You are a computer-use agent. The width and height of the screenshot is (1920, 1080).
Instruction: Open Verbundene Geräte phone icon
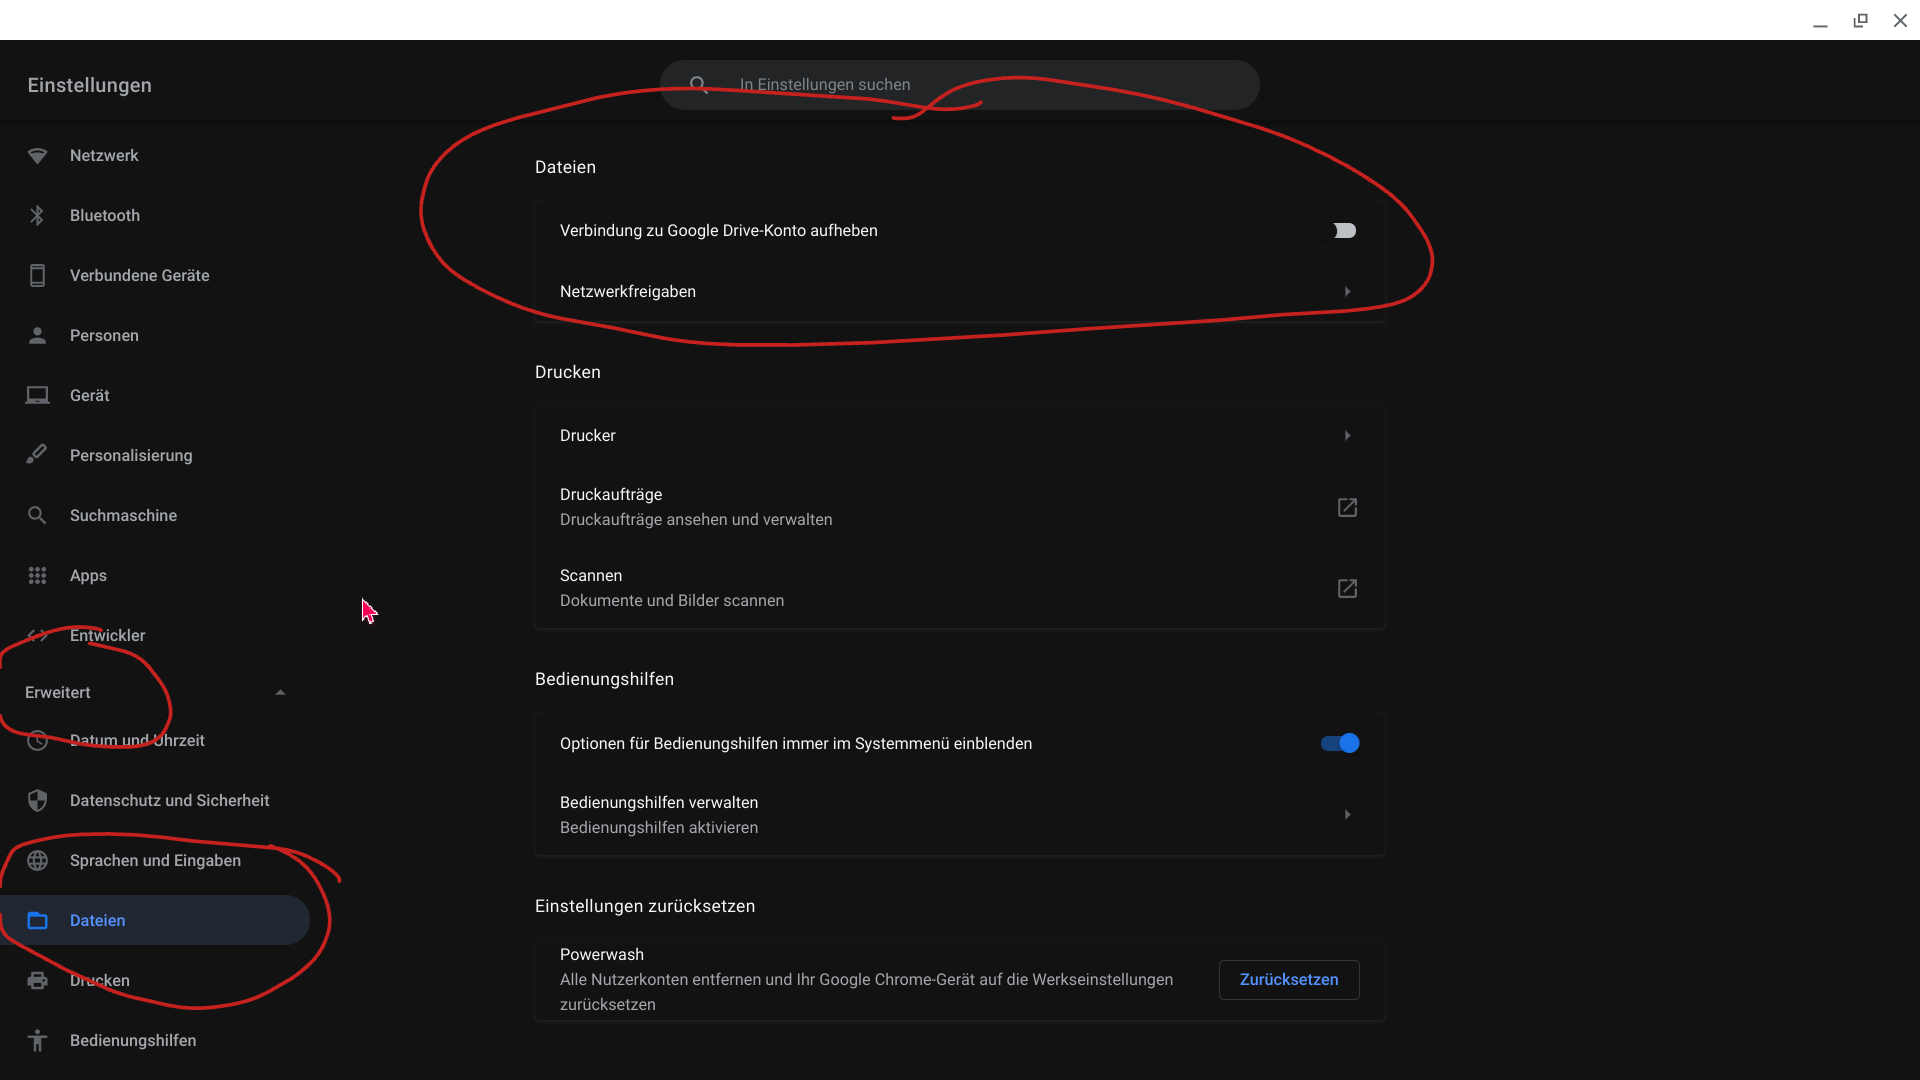click(x=37, y=276)
